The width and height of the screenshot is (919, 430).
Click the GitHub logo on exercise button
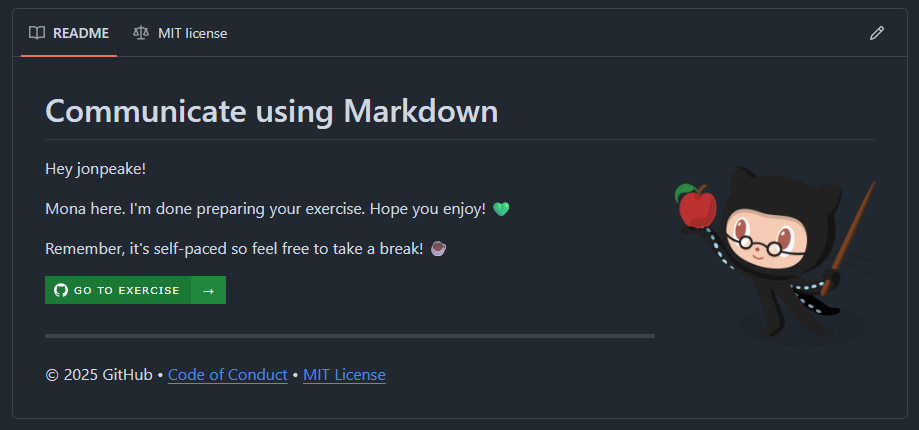pyautogui.click(x=61, y=290)
